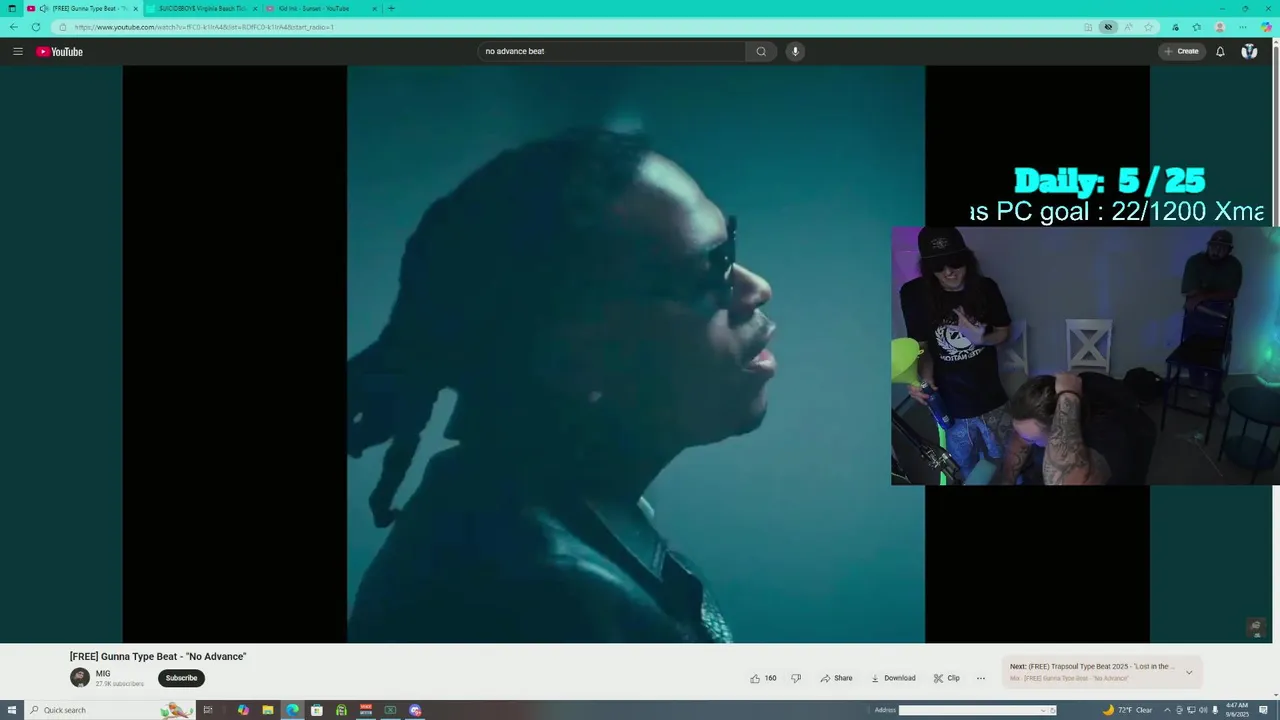Switch to the Kid Ink - Sunset tab
The image size is (1280, 720).
pos(322,8)
